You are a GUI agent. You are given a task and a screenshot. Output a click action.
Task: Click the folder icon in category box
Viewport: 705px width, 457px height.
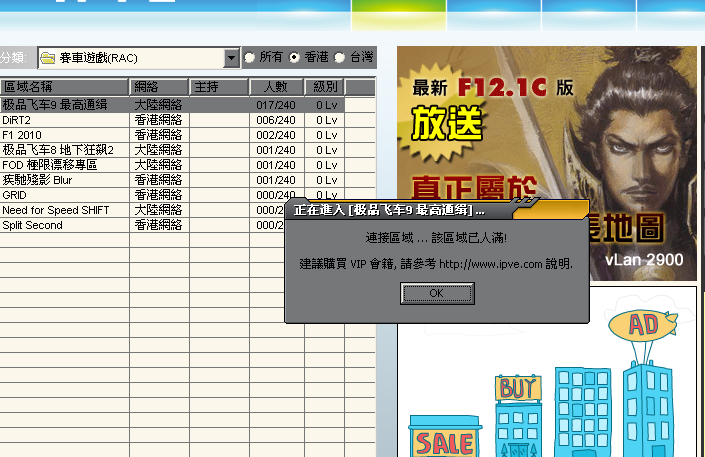[x=47, y=58]
